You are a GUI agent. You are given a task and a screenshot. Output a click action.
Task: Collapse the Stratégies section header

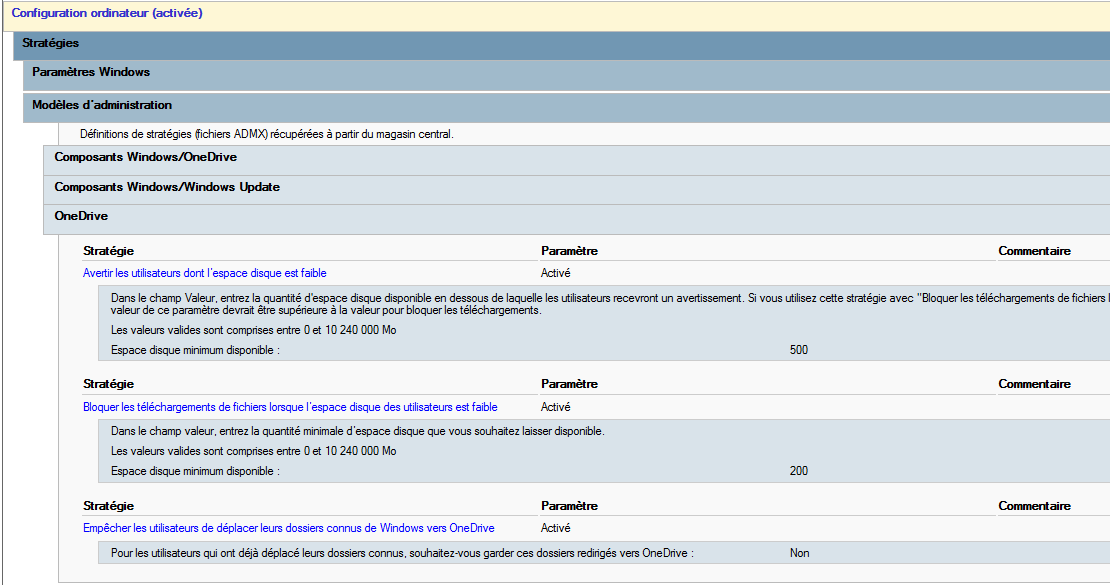(x=51, y=43)
